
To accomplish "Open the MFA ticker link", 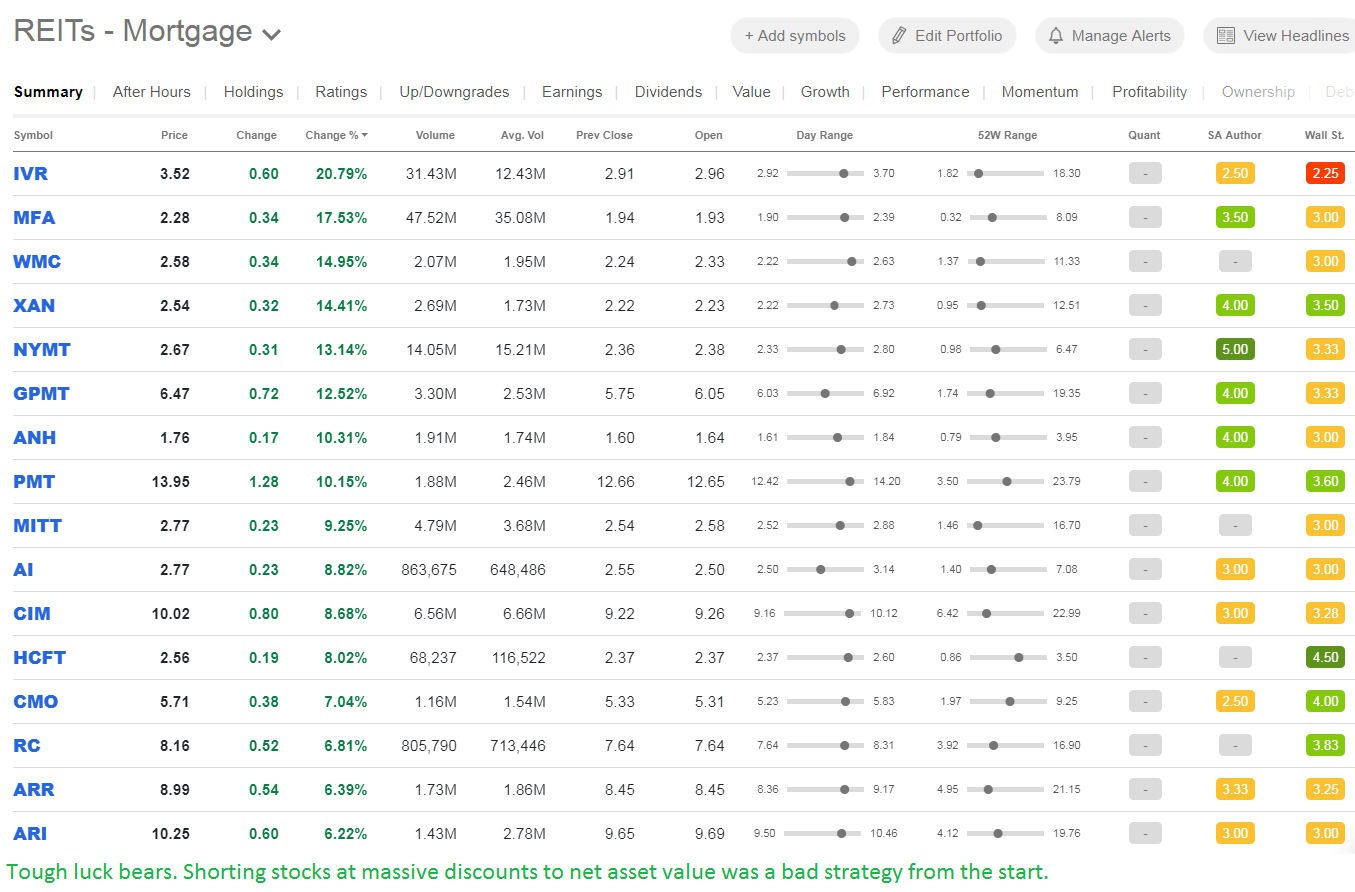I will pyautogui.click(x=34, y=218).
